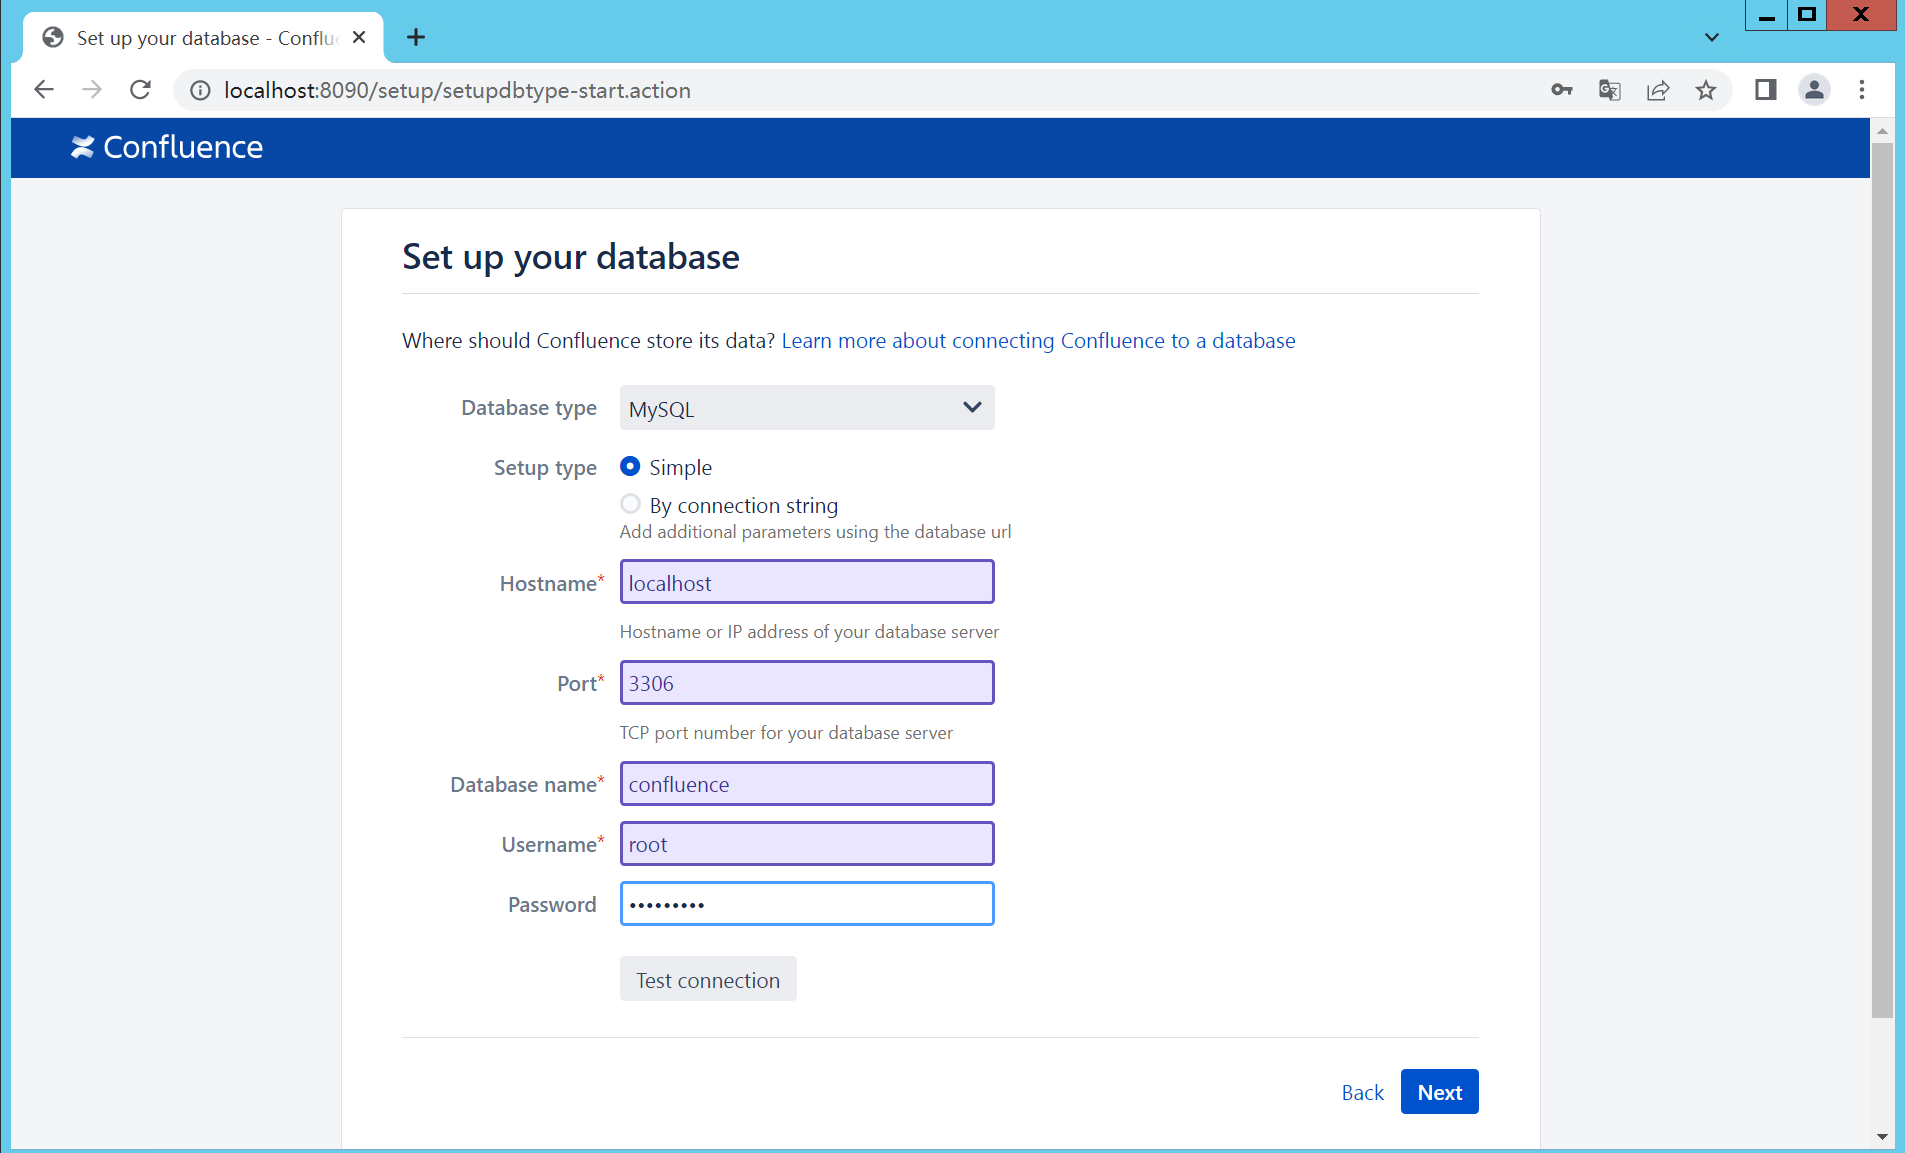
Task: Click the share page icon
Action: (x=1658, y=90)
